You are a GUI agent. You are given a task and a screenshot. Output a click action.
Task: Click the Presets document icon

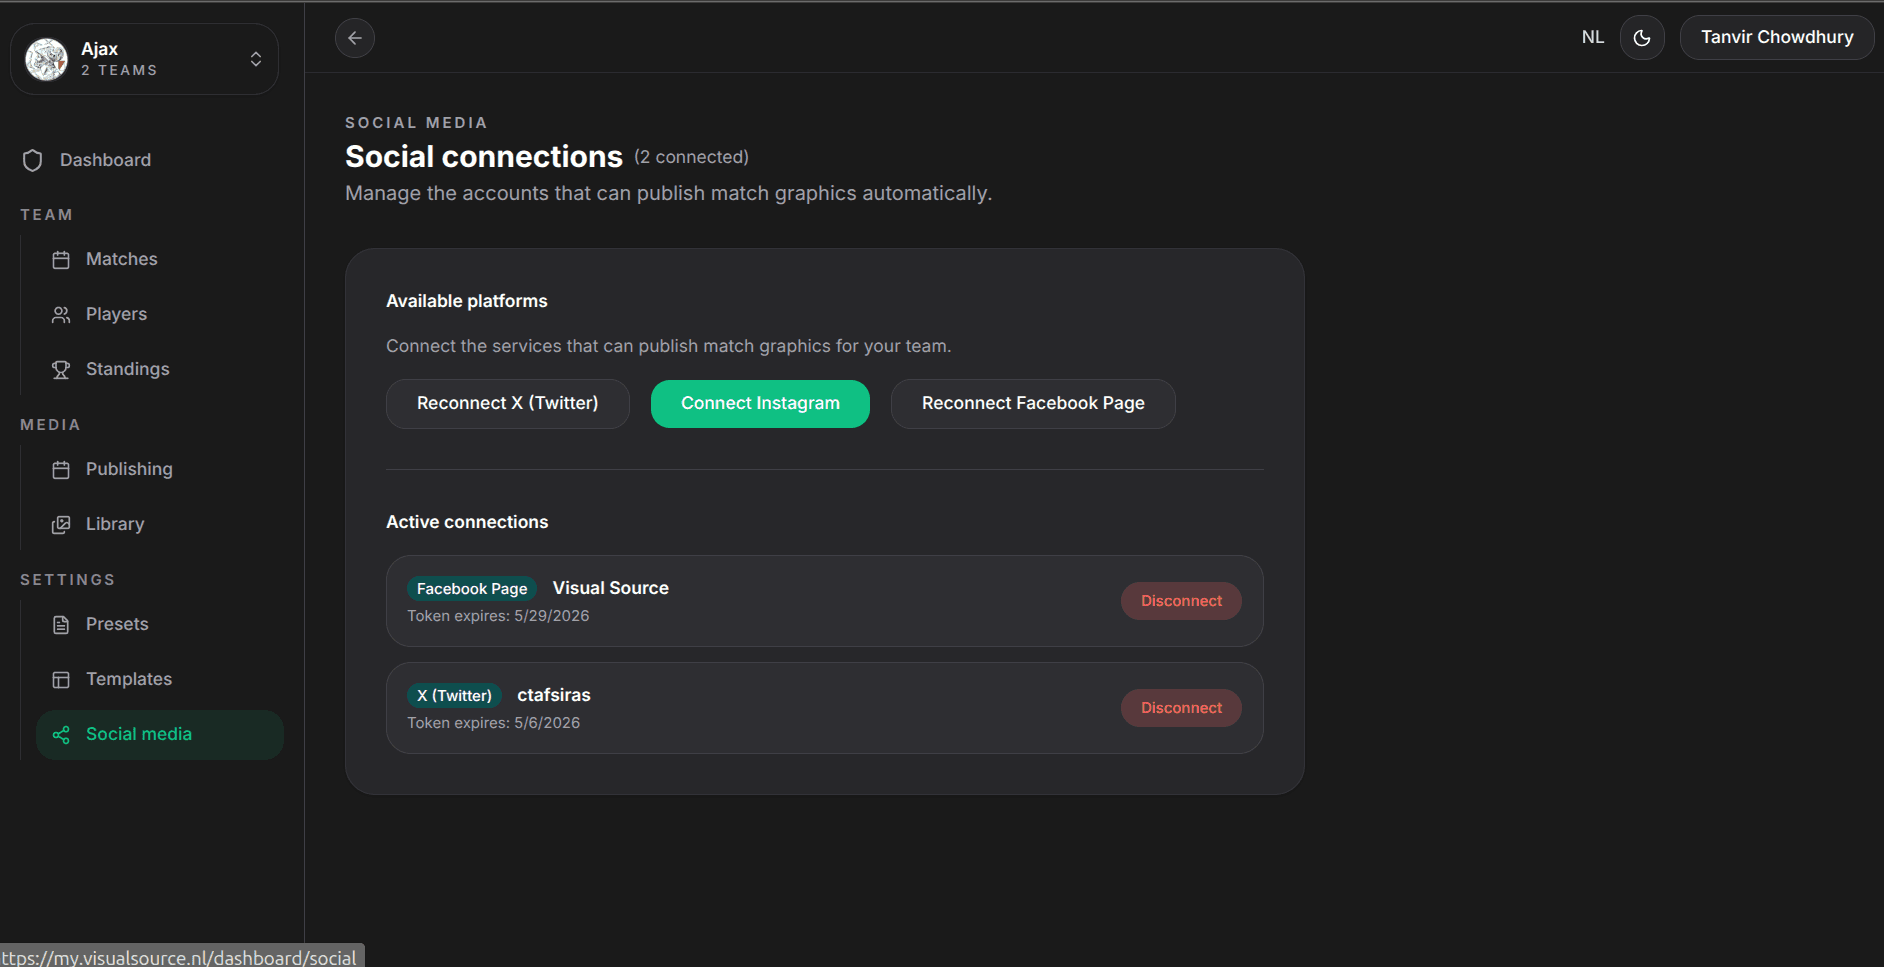(x=61, y=625)
